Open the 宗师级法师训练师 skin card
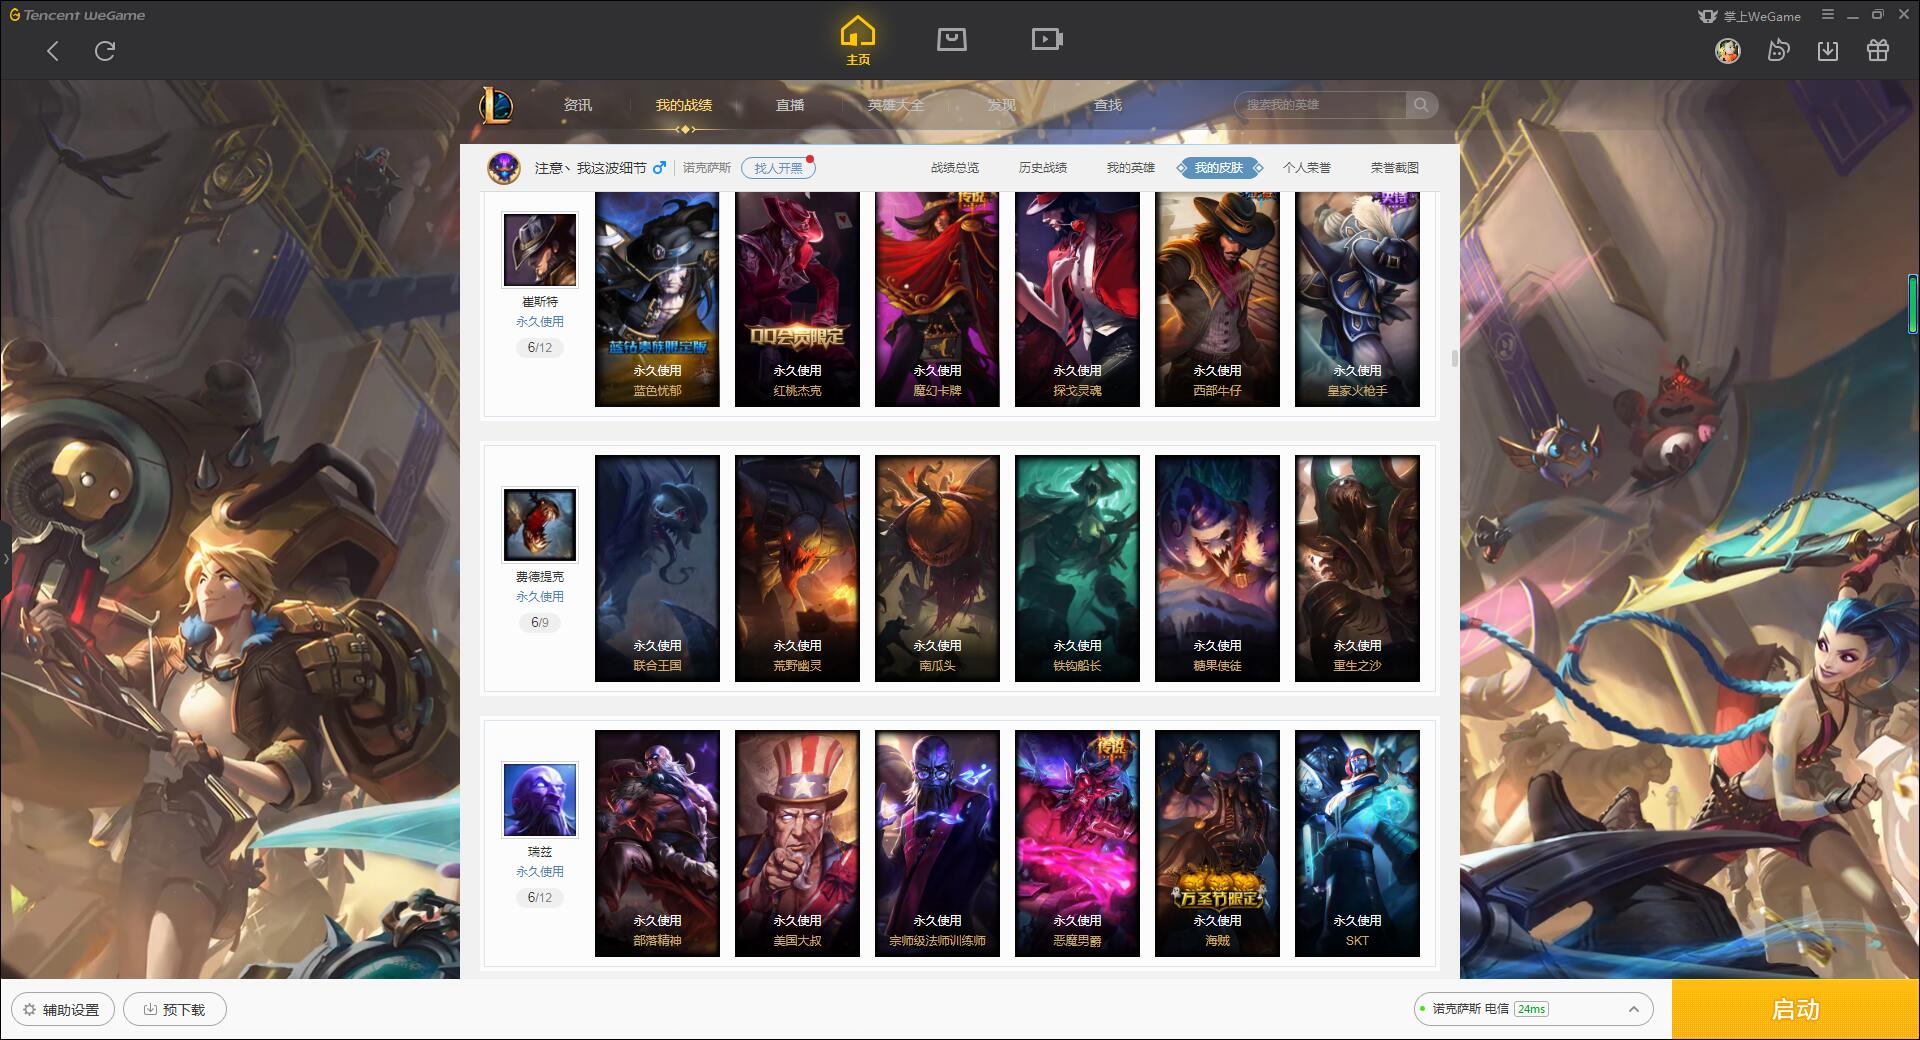This screenshot has height=1040, width=1920. [x=937, y=843]
